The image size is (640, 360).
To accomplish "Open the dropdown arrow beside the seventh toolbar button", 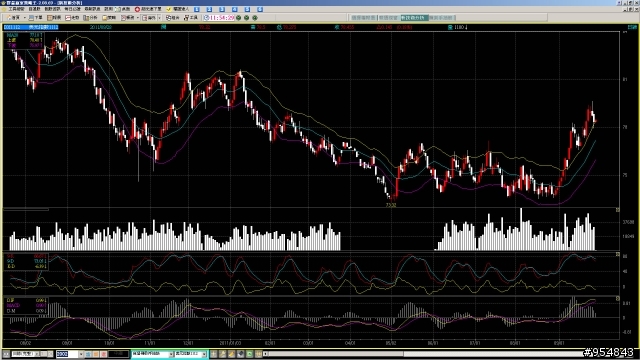I will (138, 18).
